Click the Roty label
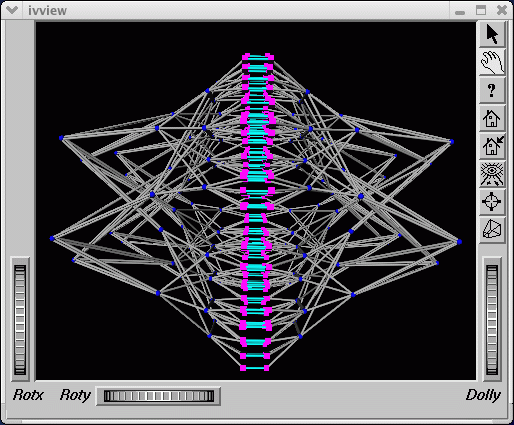 pos(75,396)
